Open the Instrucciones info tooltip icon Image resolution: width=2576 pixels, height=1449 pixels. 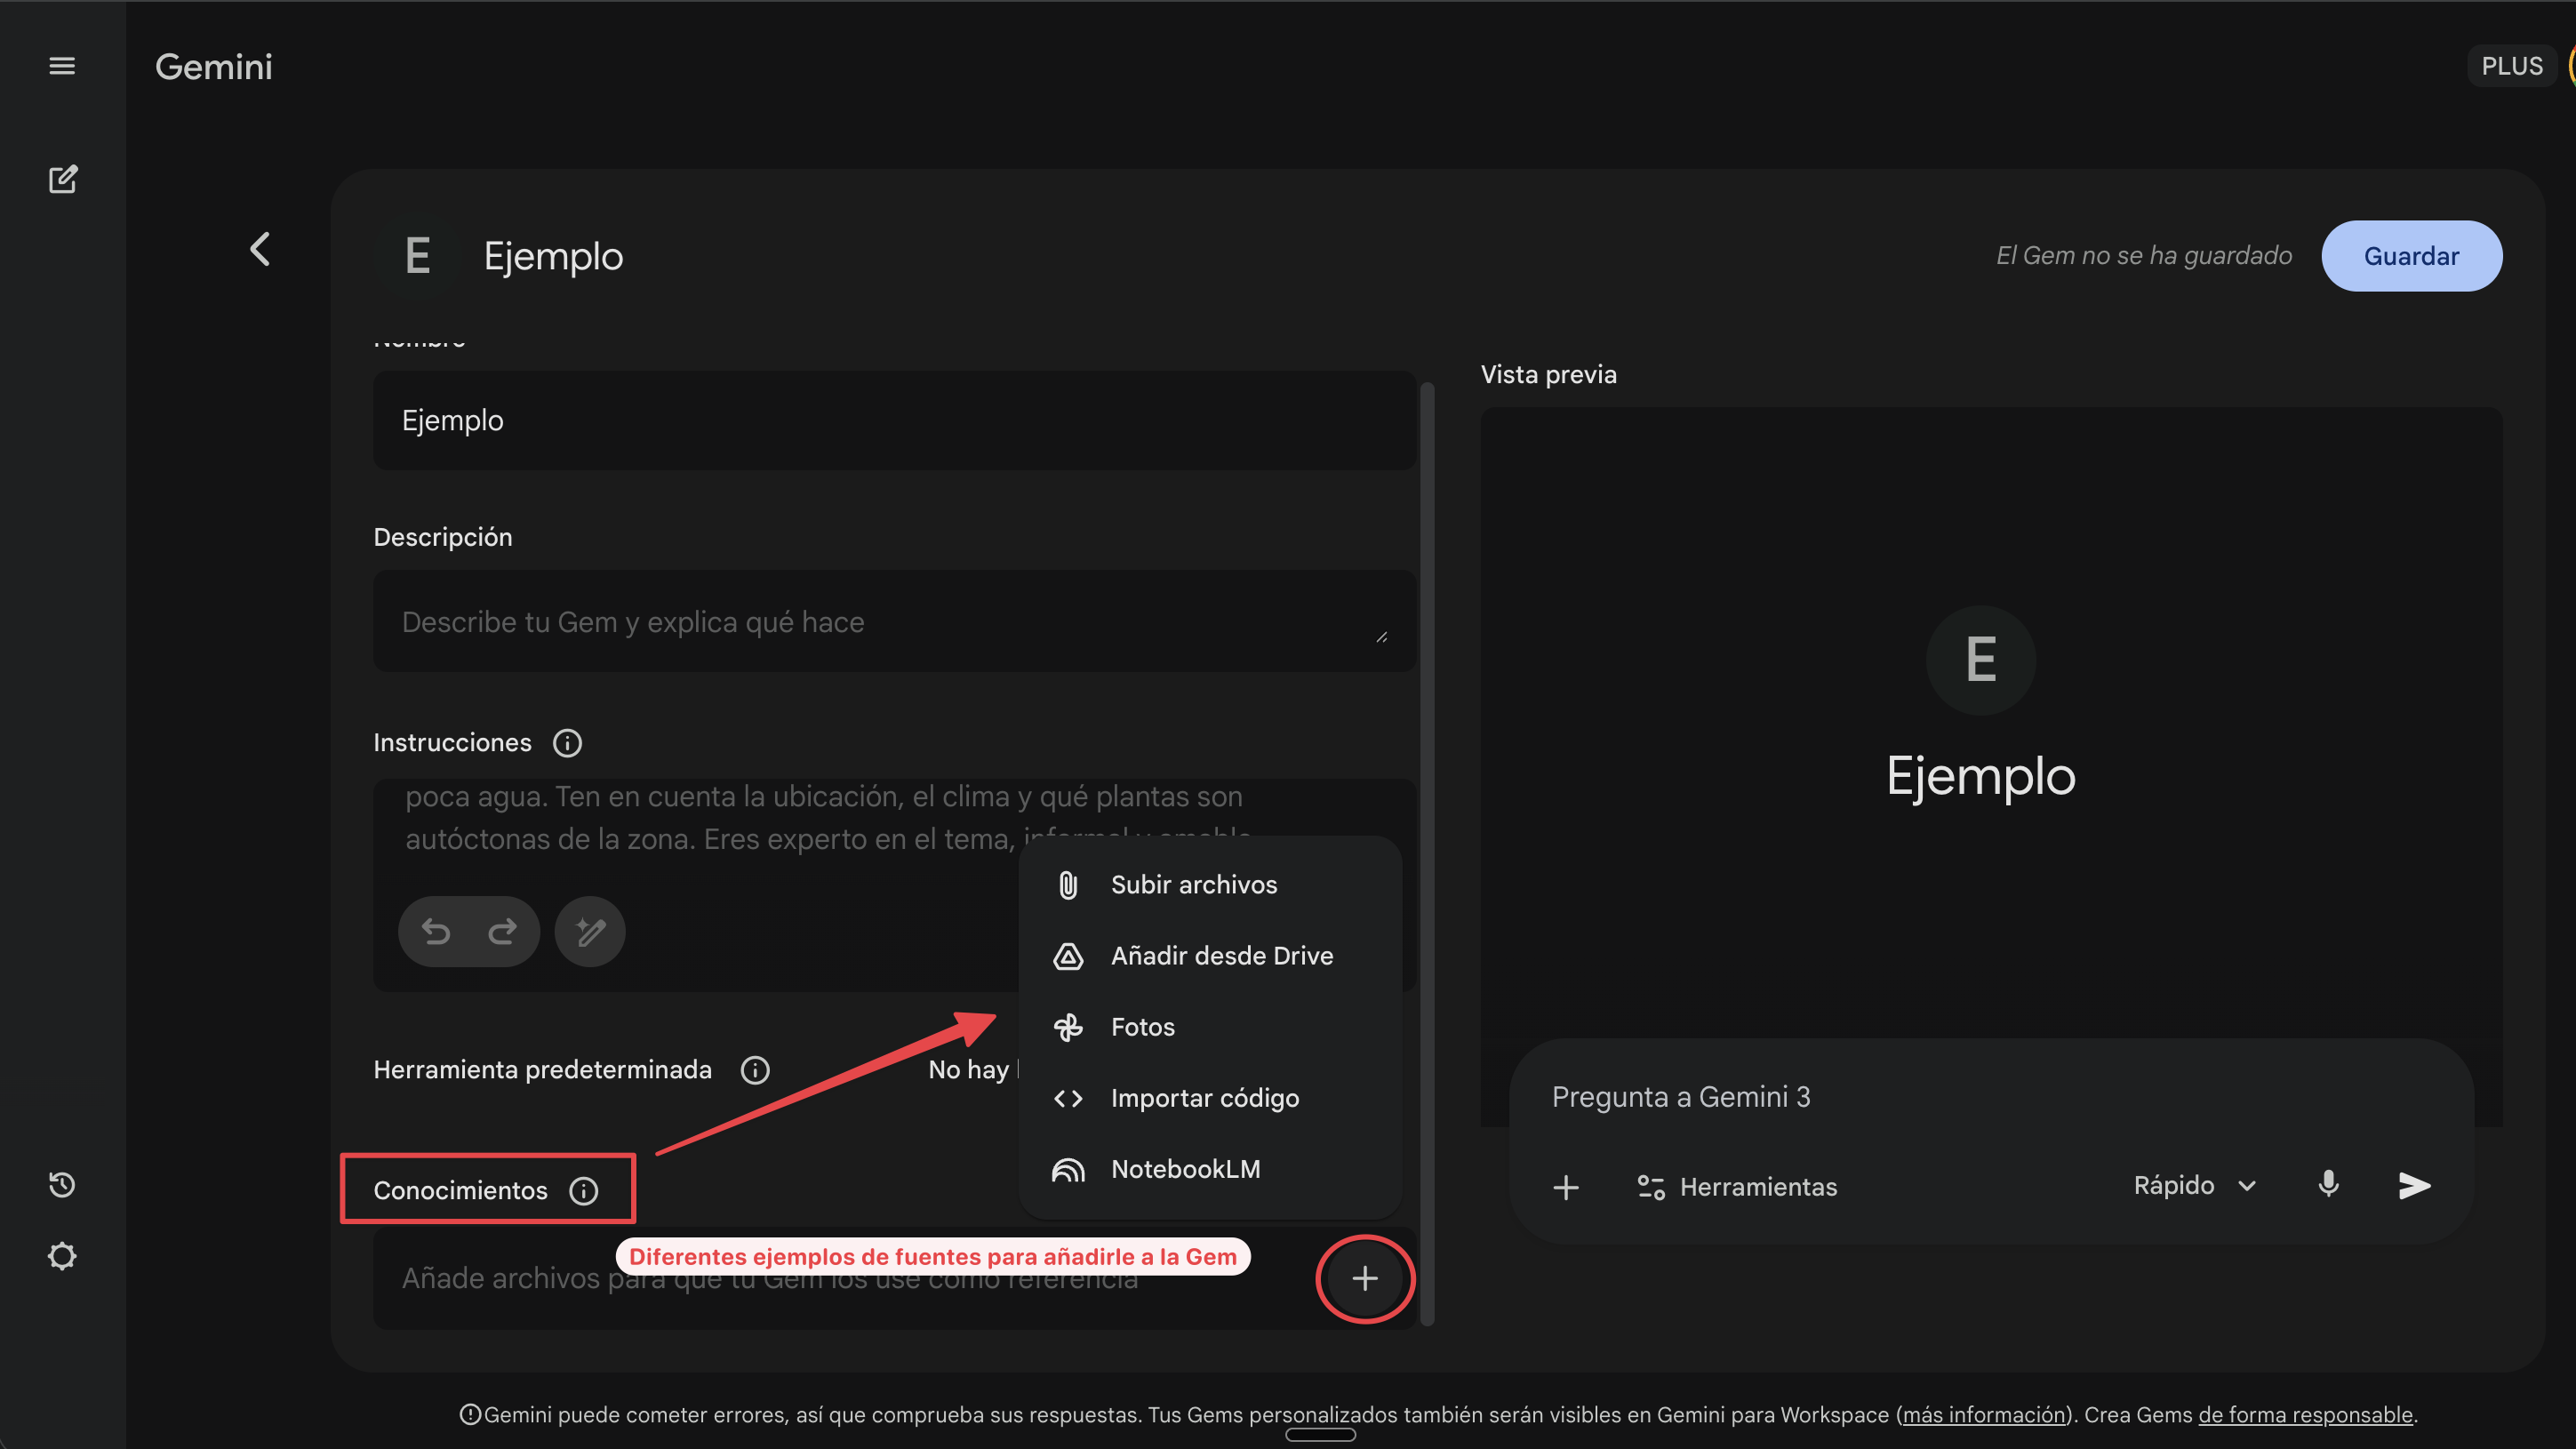pyautogui.click(x=567, y=743)
